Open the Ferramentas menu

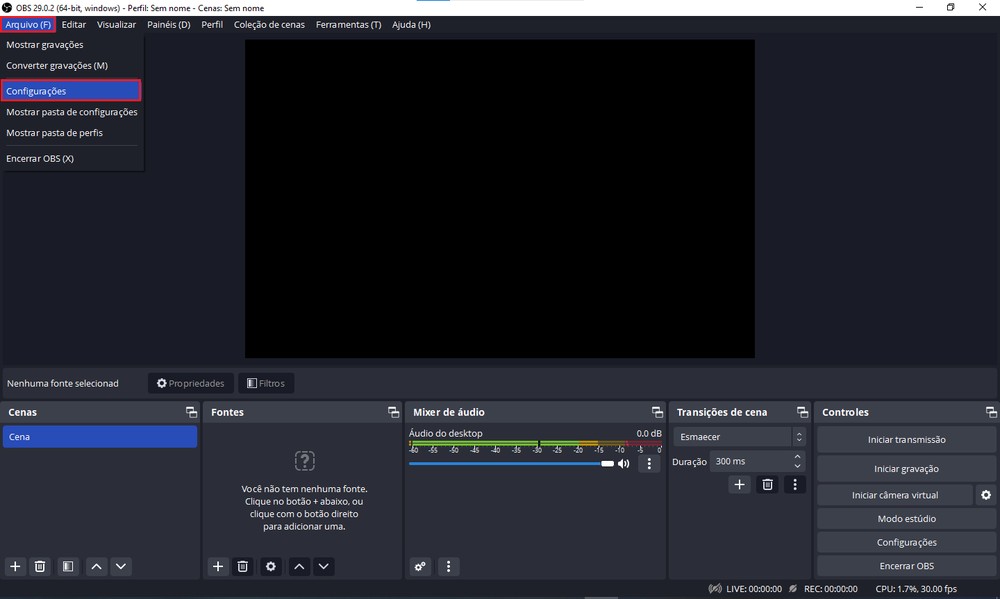point(348,24)
